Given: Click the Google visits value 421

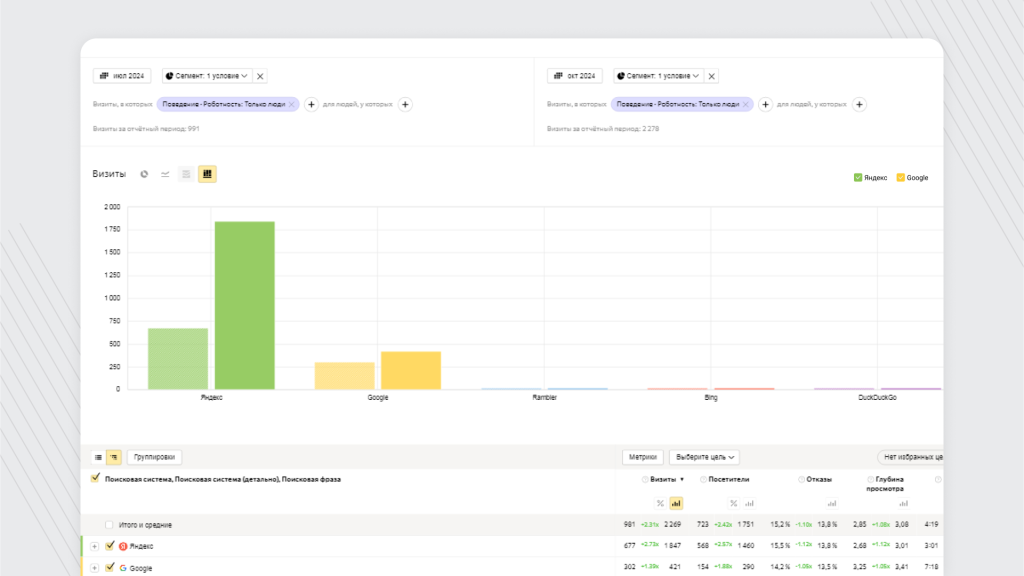Looking at the screenshot, I should [x=675, y=567].
